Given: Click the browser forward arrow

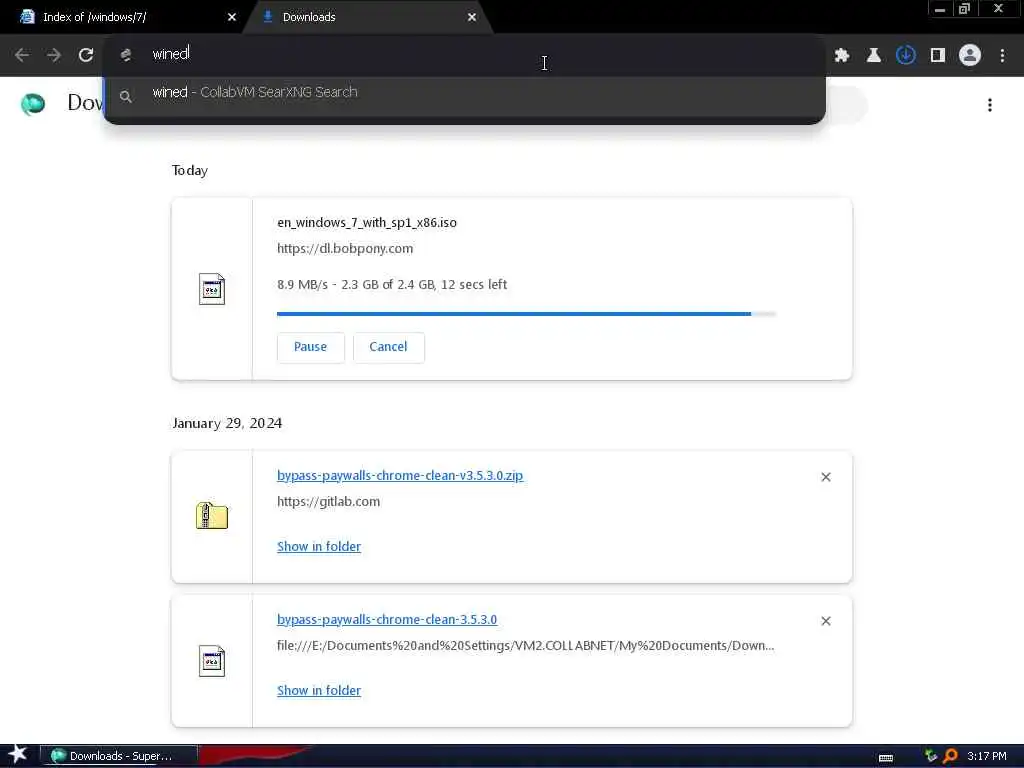Looking at the screenshot, I should (x=54, y=56).
